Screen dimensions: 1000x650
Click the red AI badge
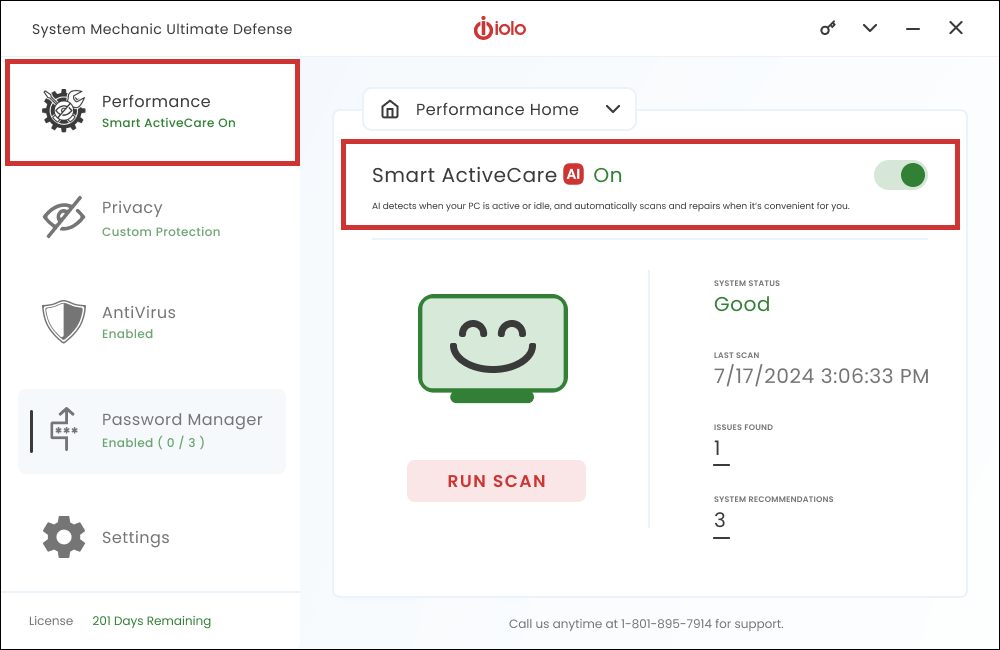(x=573, y=174)
